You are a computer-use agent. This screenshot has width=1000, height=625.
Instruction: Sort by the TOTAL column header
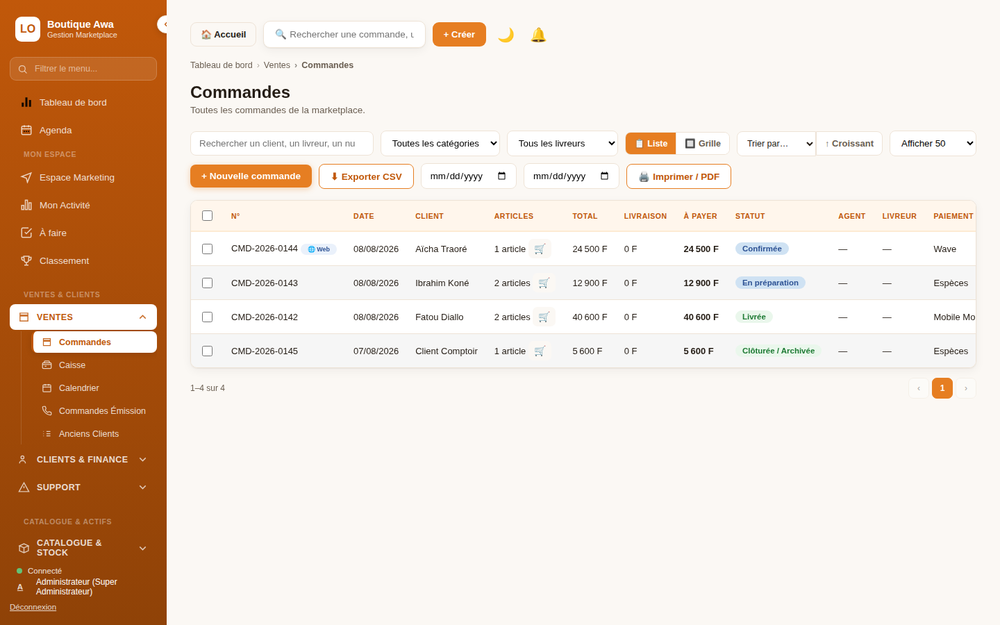click(585, 216)
